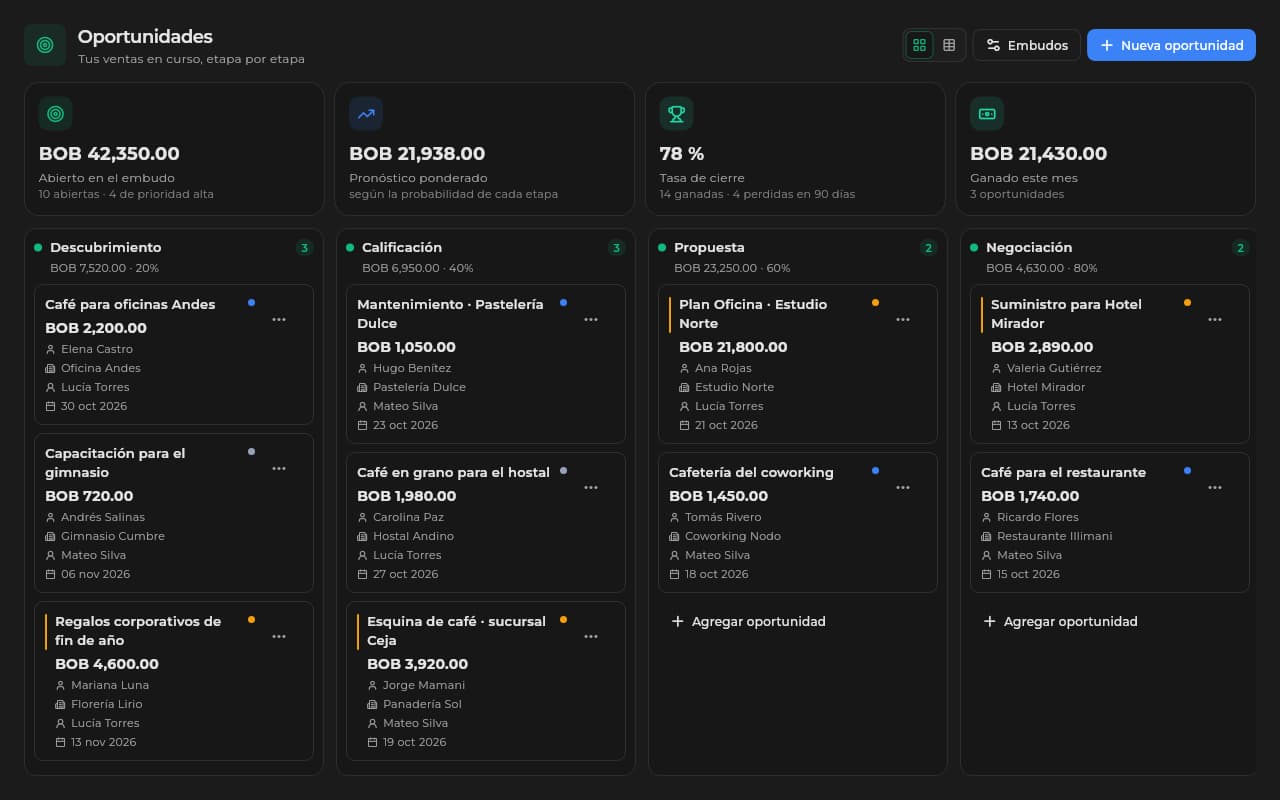Viewport: 1280px width, 800px height.
Task: Open options menu for Capacitación para el gimnasio
Action: click(279, 468)
